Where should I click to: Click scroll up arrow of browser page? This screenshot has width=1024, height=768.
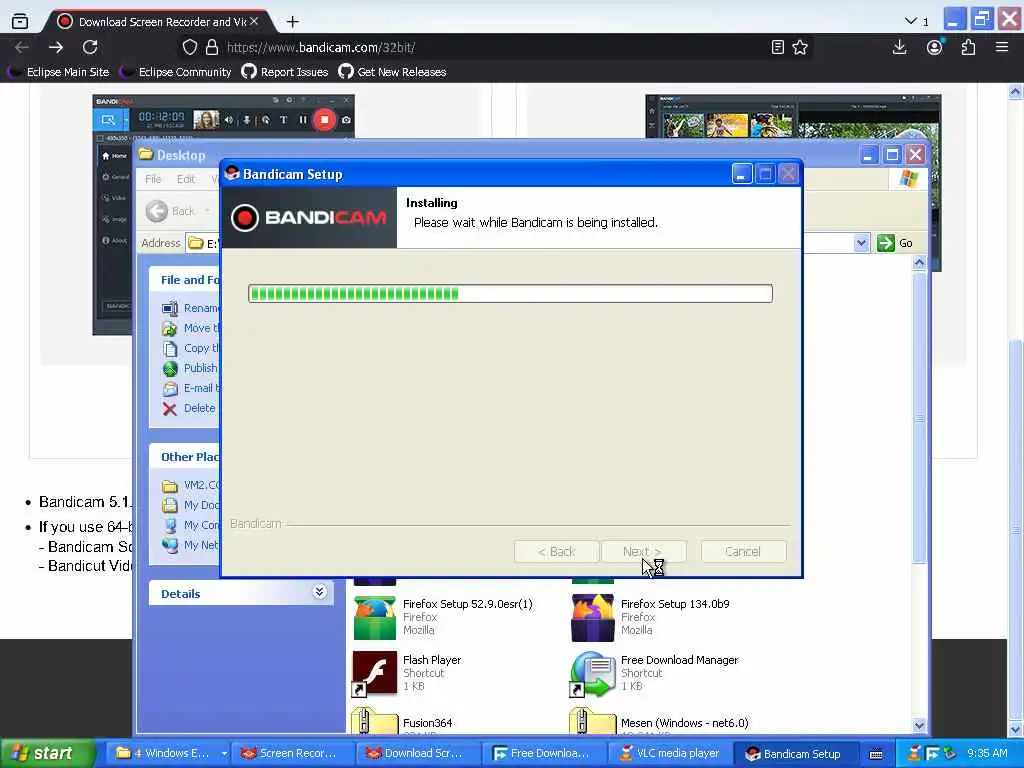click(1015, 91)
